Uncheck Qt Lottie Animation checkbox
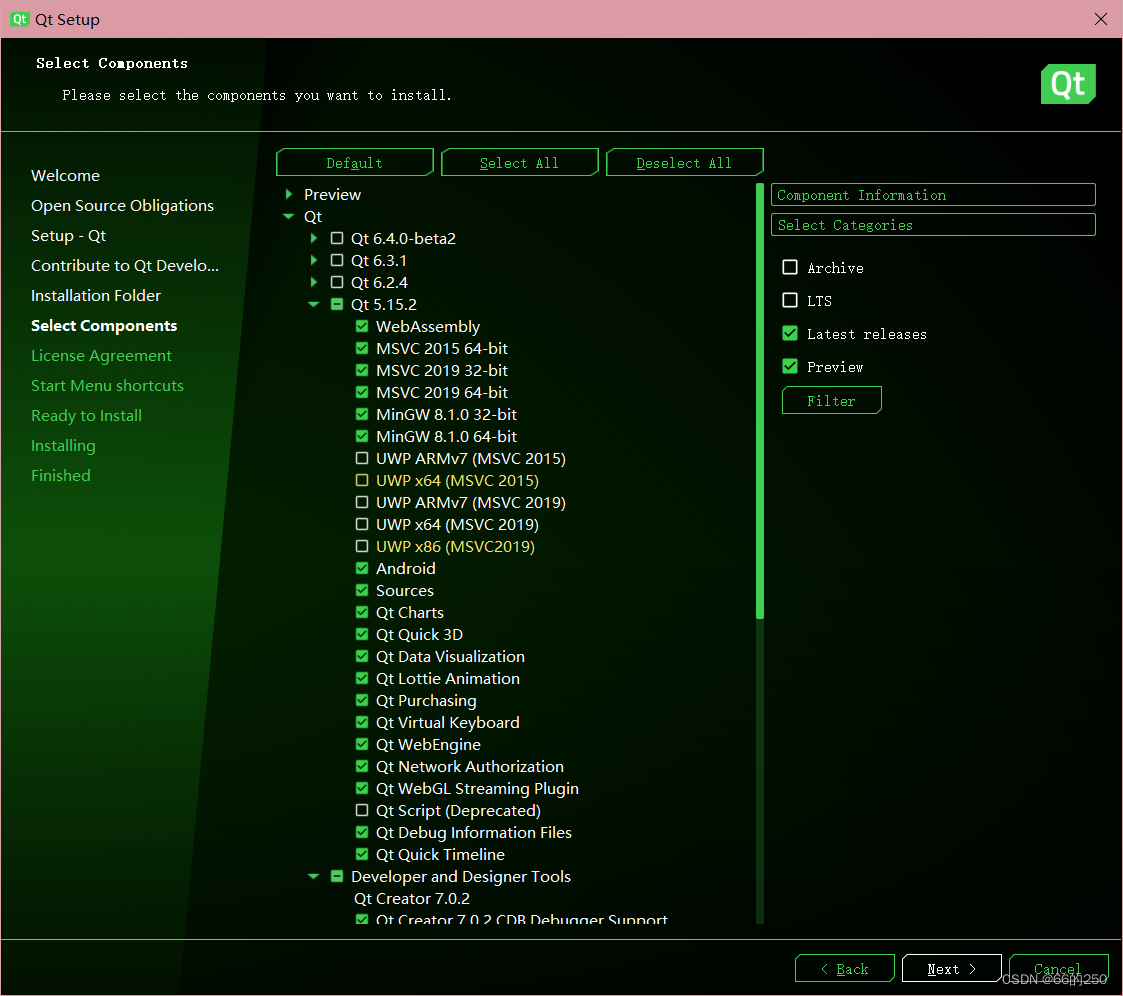 (x=362, y=678)
